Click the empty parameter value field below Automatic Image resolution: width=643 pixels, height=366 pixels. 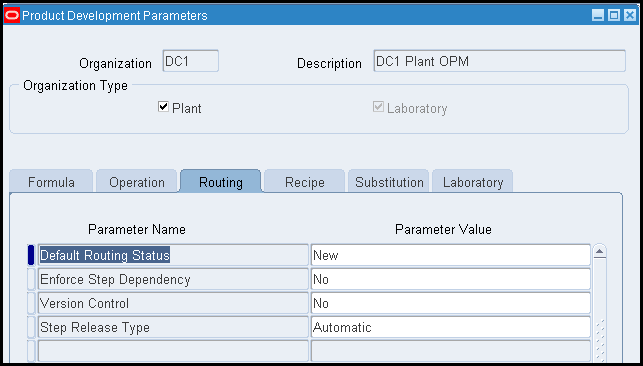coord(451,351)
